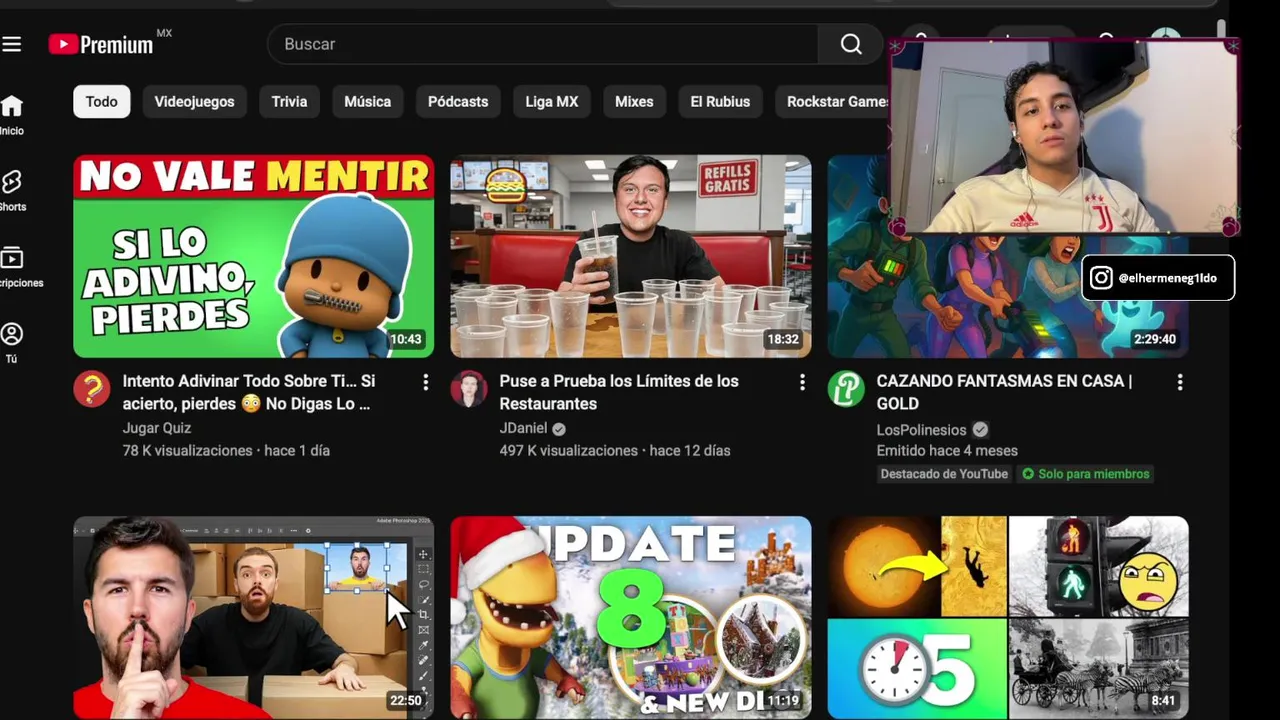Screen dimensions: 1280x720
Task: Open the Intento Adivinar Todo video title
Action: click(x=248, y=392)
